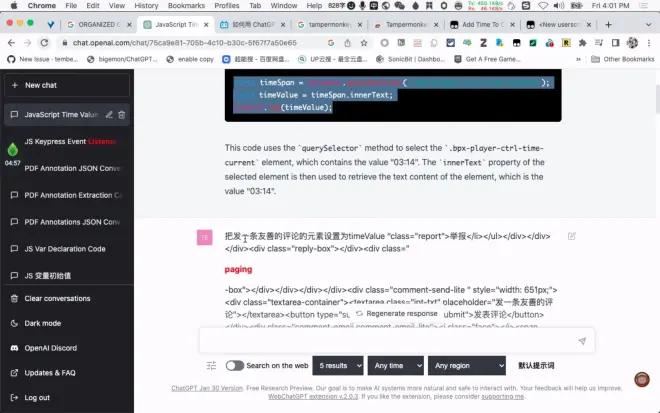Open WebChatGPT extension v.2.0.3 link
660x413 pixels.
click(313, 397)
